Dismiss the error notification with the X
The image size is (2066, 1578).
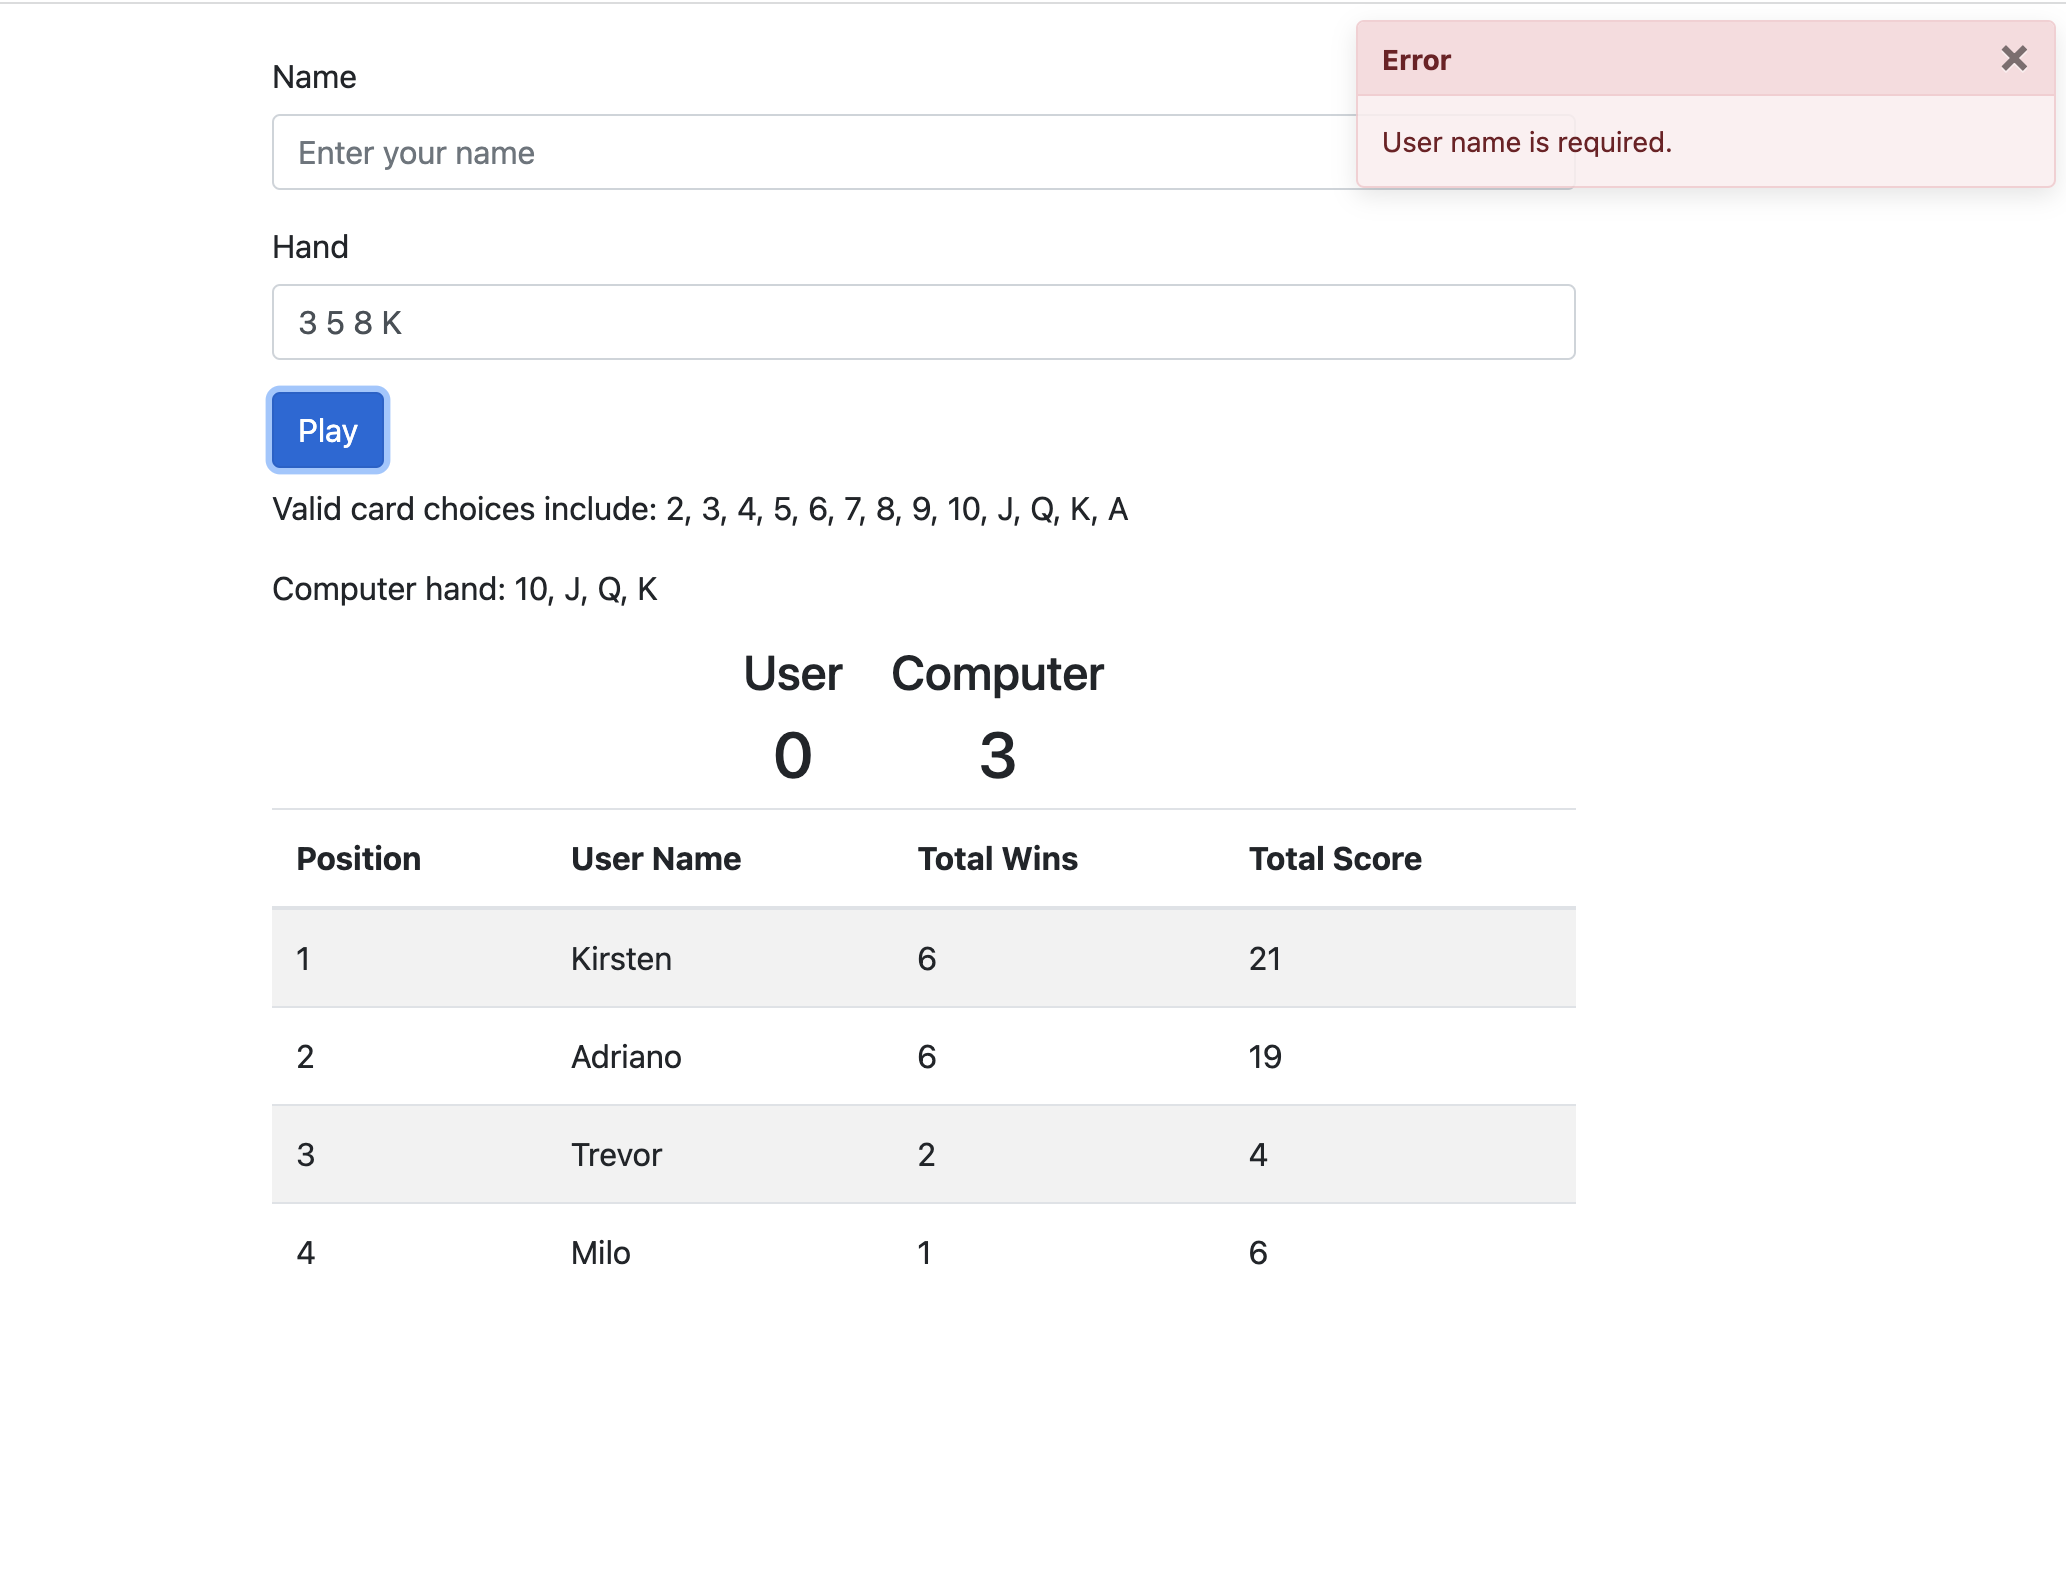click(x=2013, y=58)
